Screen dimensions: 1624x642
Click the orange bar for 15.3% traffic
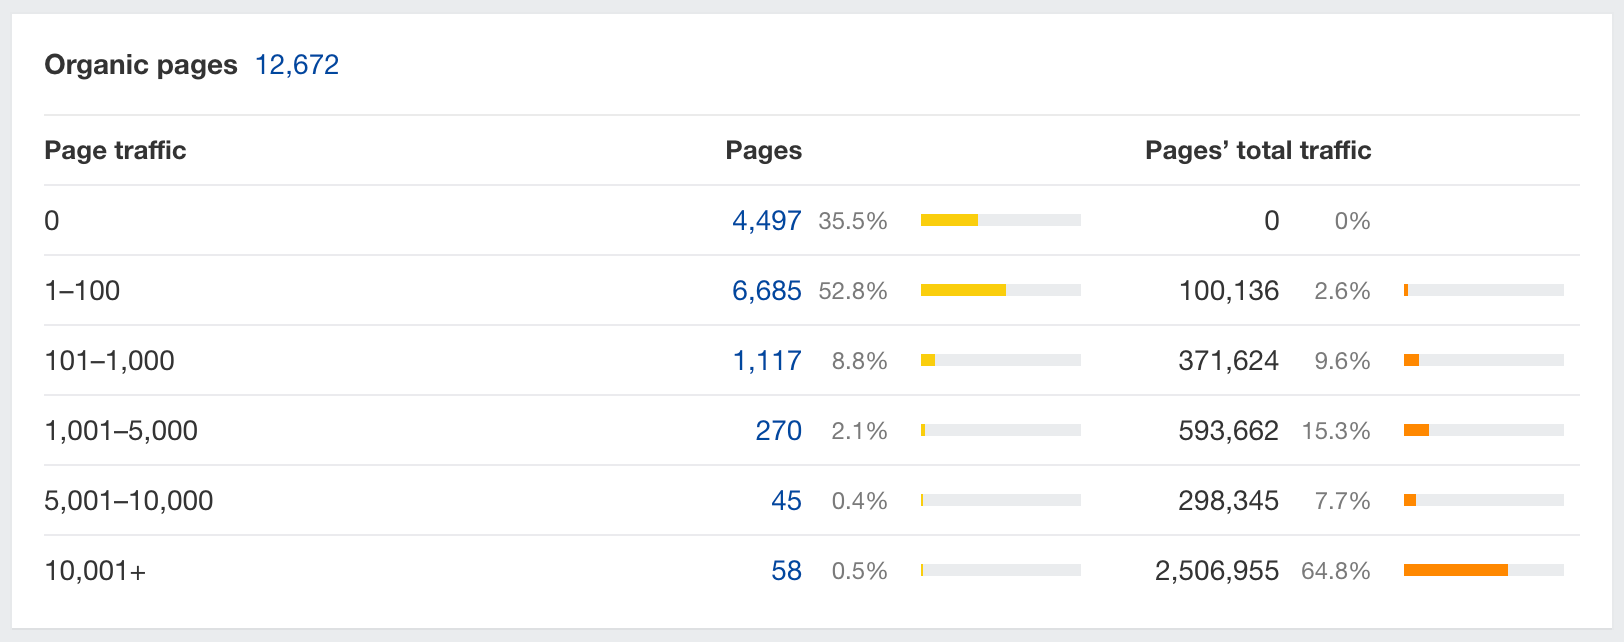pyautogui.click(x=1416, y=430)
